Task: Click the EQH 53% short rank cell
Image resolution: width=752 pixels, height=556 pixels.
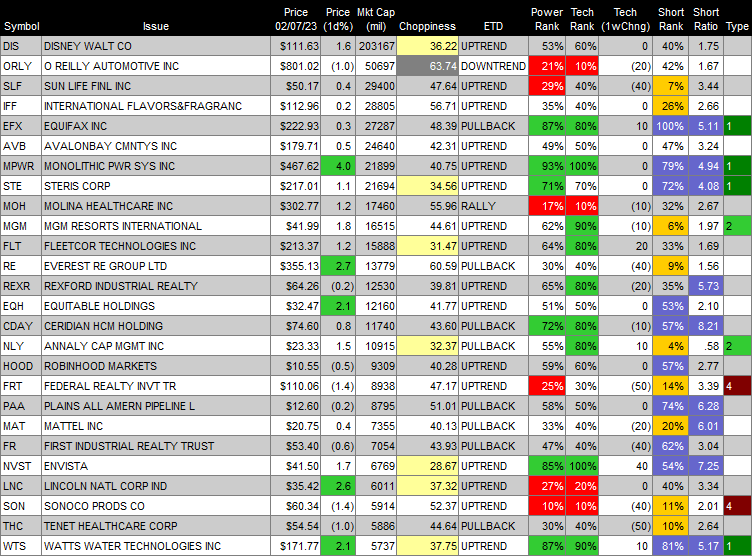Action: tap(670, 306)
